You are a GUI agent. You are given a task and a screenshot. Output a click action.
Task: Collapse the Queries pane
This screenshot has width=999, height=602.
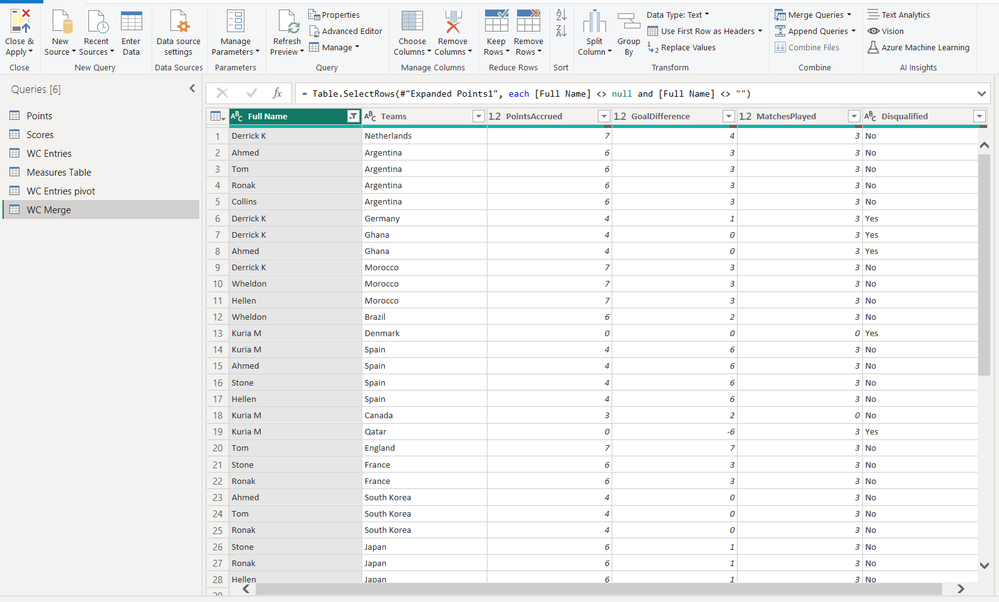pyautogui.click(x=192, y=89)
